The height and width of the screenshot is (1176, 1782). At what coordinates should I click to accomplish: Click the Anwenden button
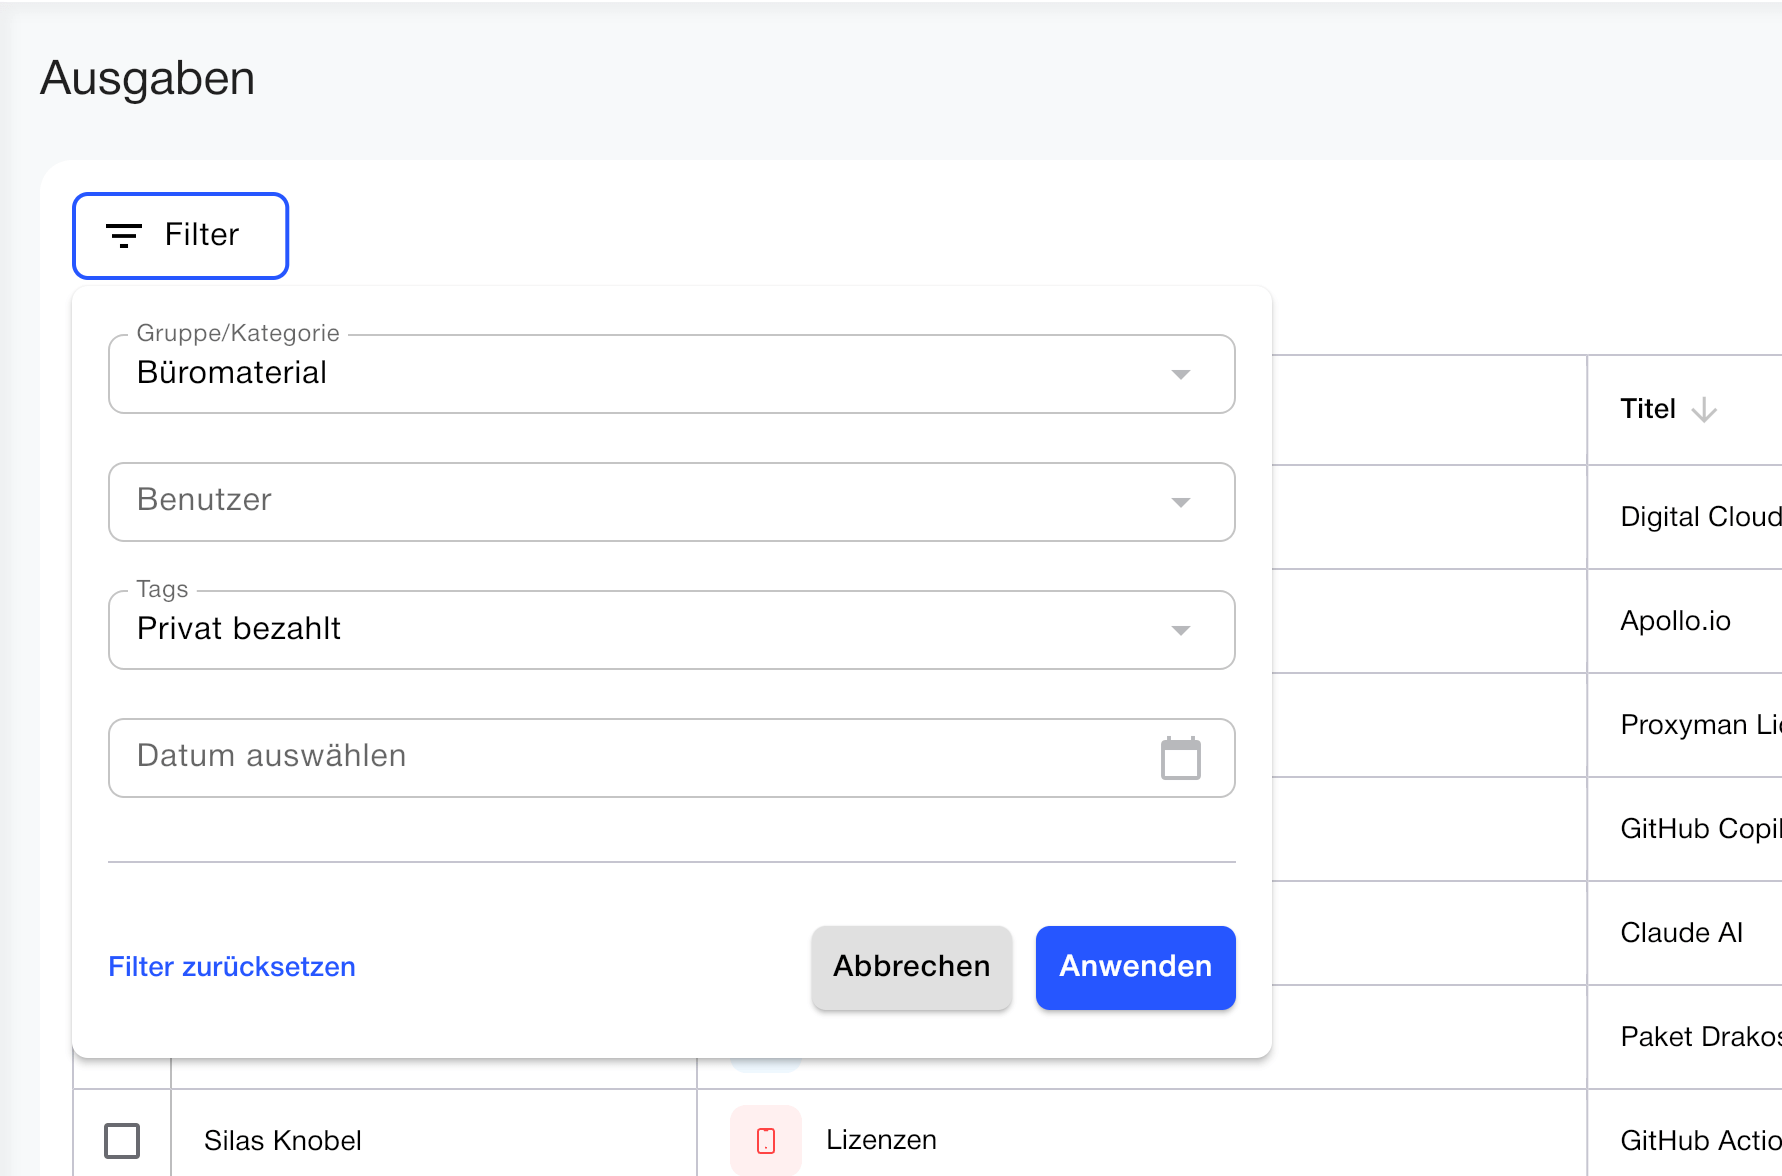tap(1135, 967)
